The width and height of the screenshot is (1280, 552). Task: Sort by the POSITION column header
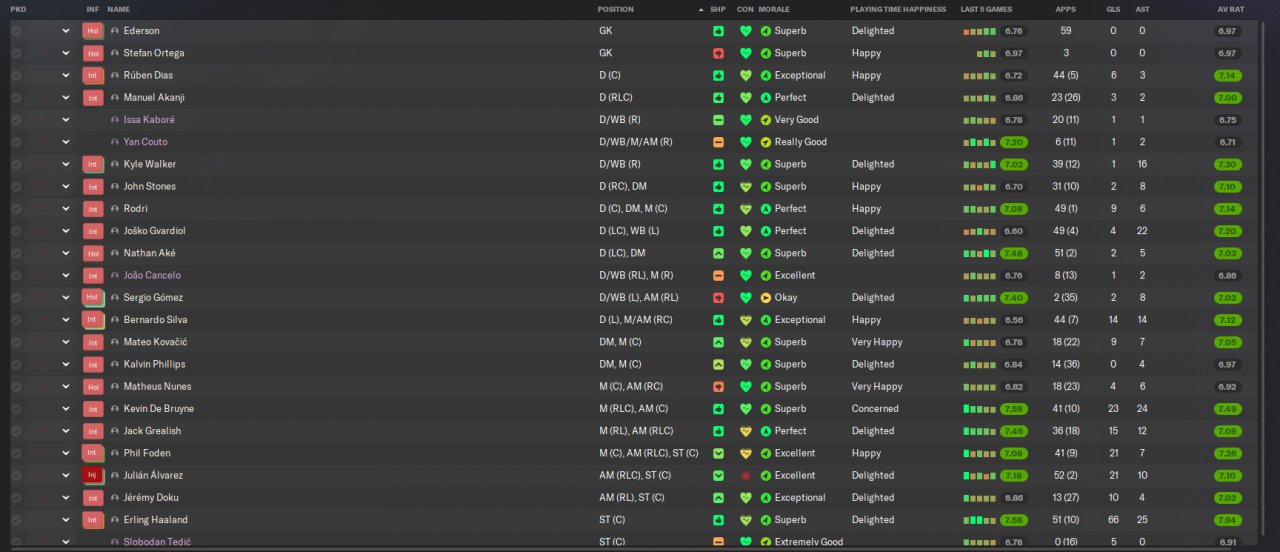(x=615, y=9)
